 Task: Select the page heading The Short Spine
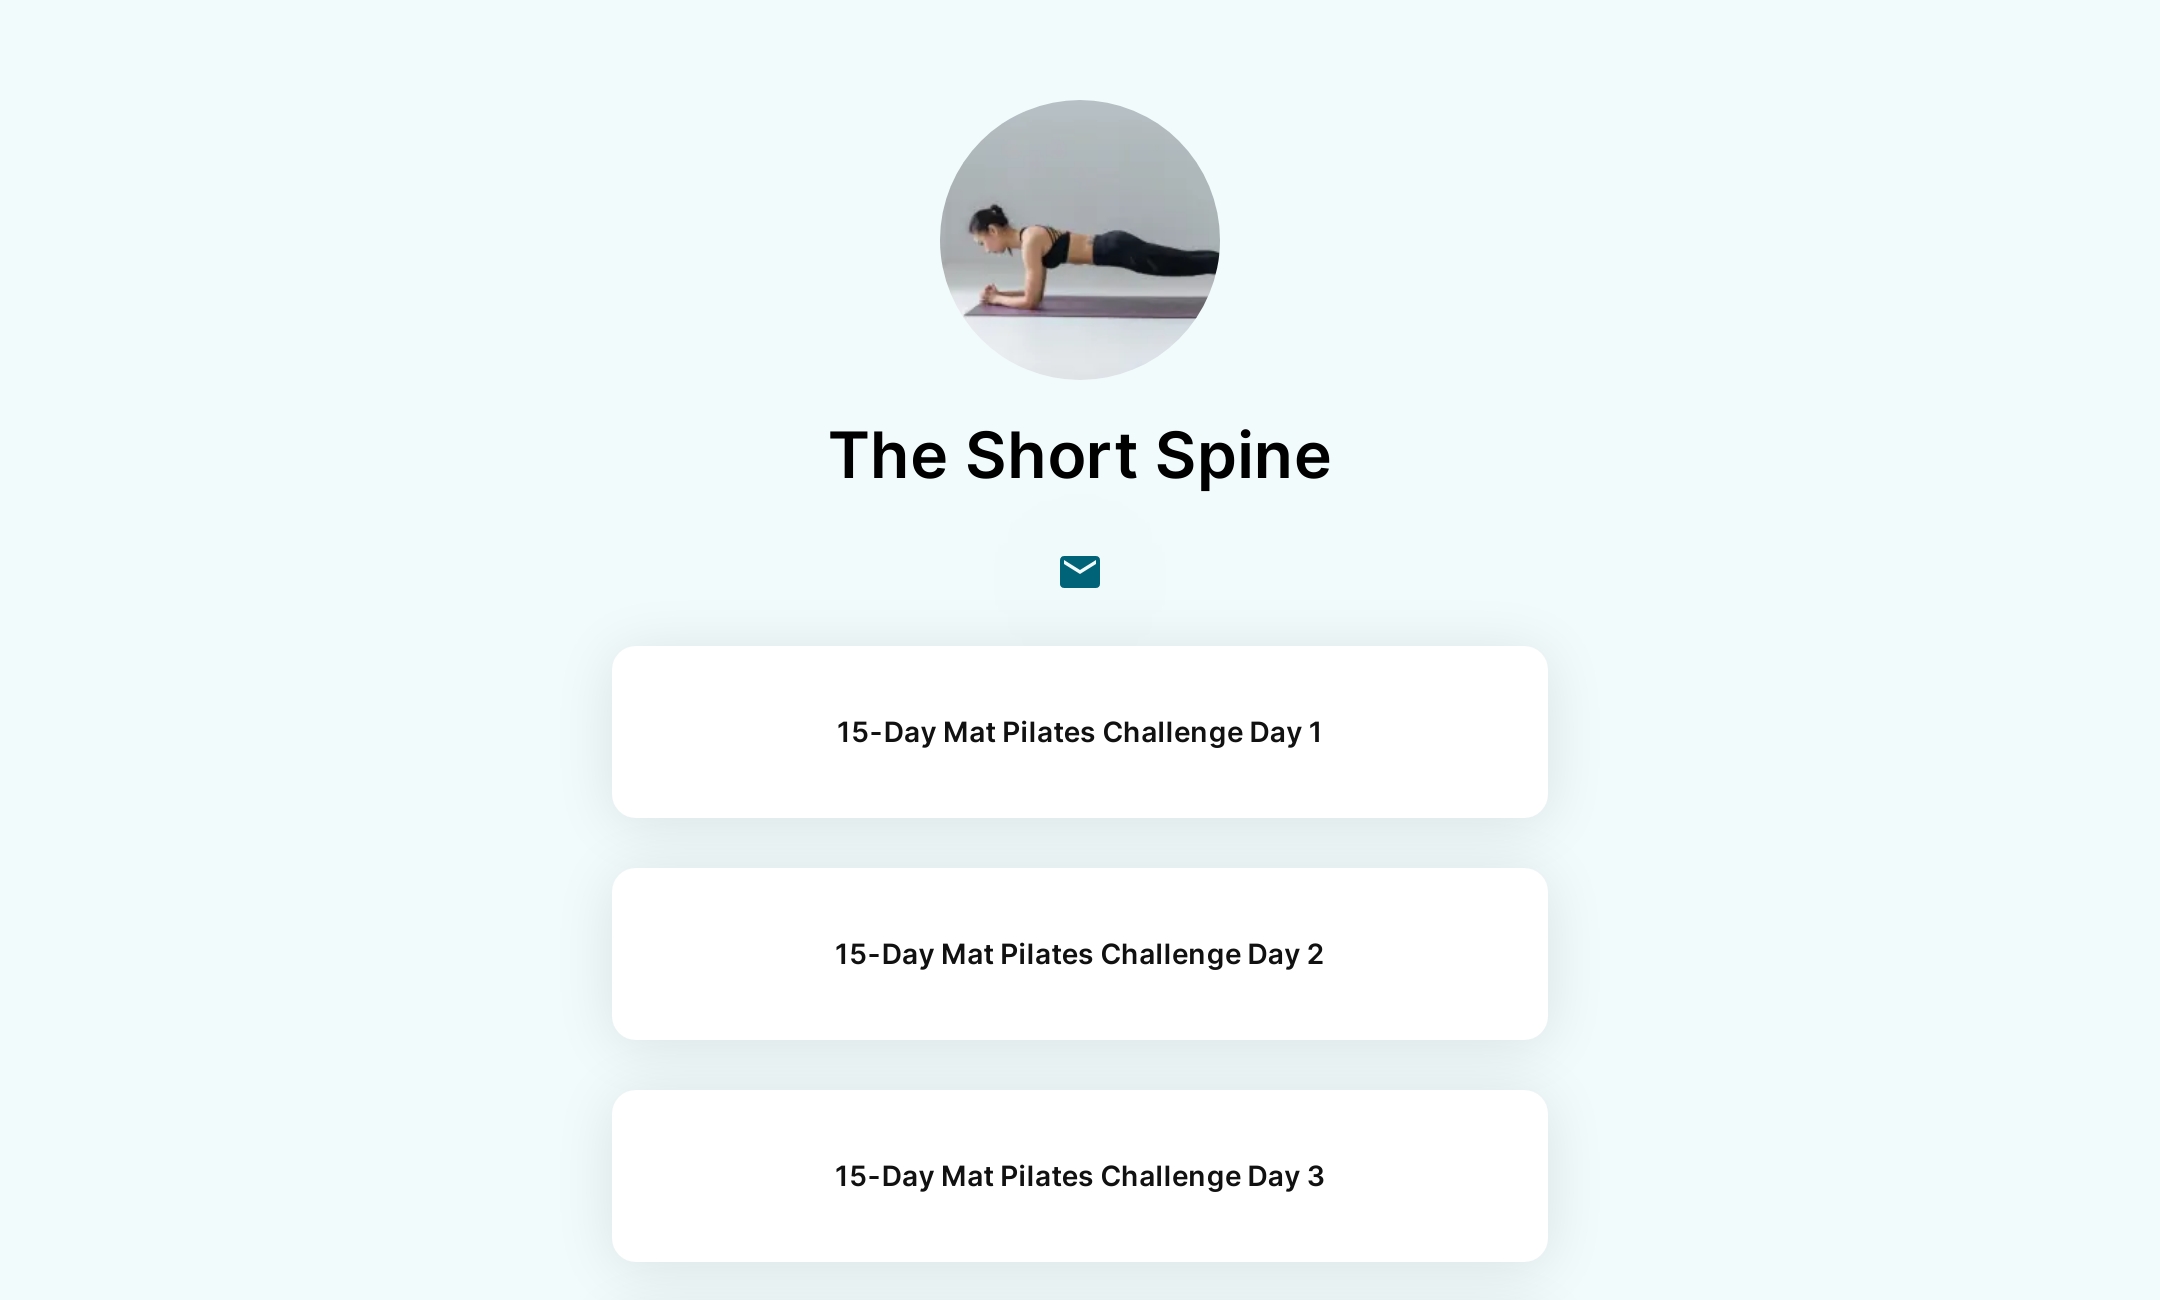pos(1080,456)
